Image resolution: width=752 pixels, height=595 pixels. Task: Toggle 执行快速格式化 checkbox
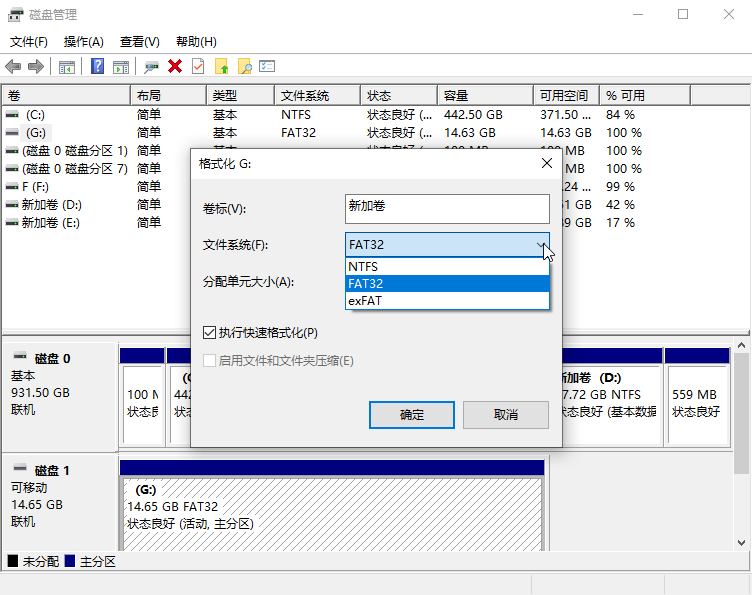(x=209, y=332)
